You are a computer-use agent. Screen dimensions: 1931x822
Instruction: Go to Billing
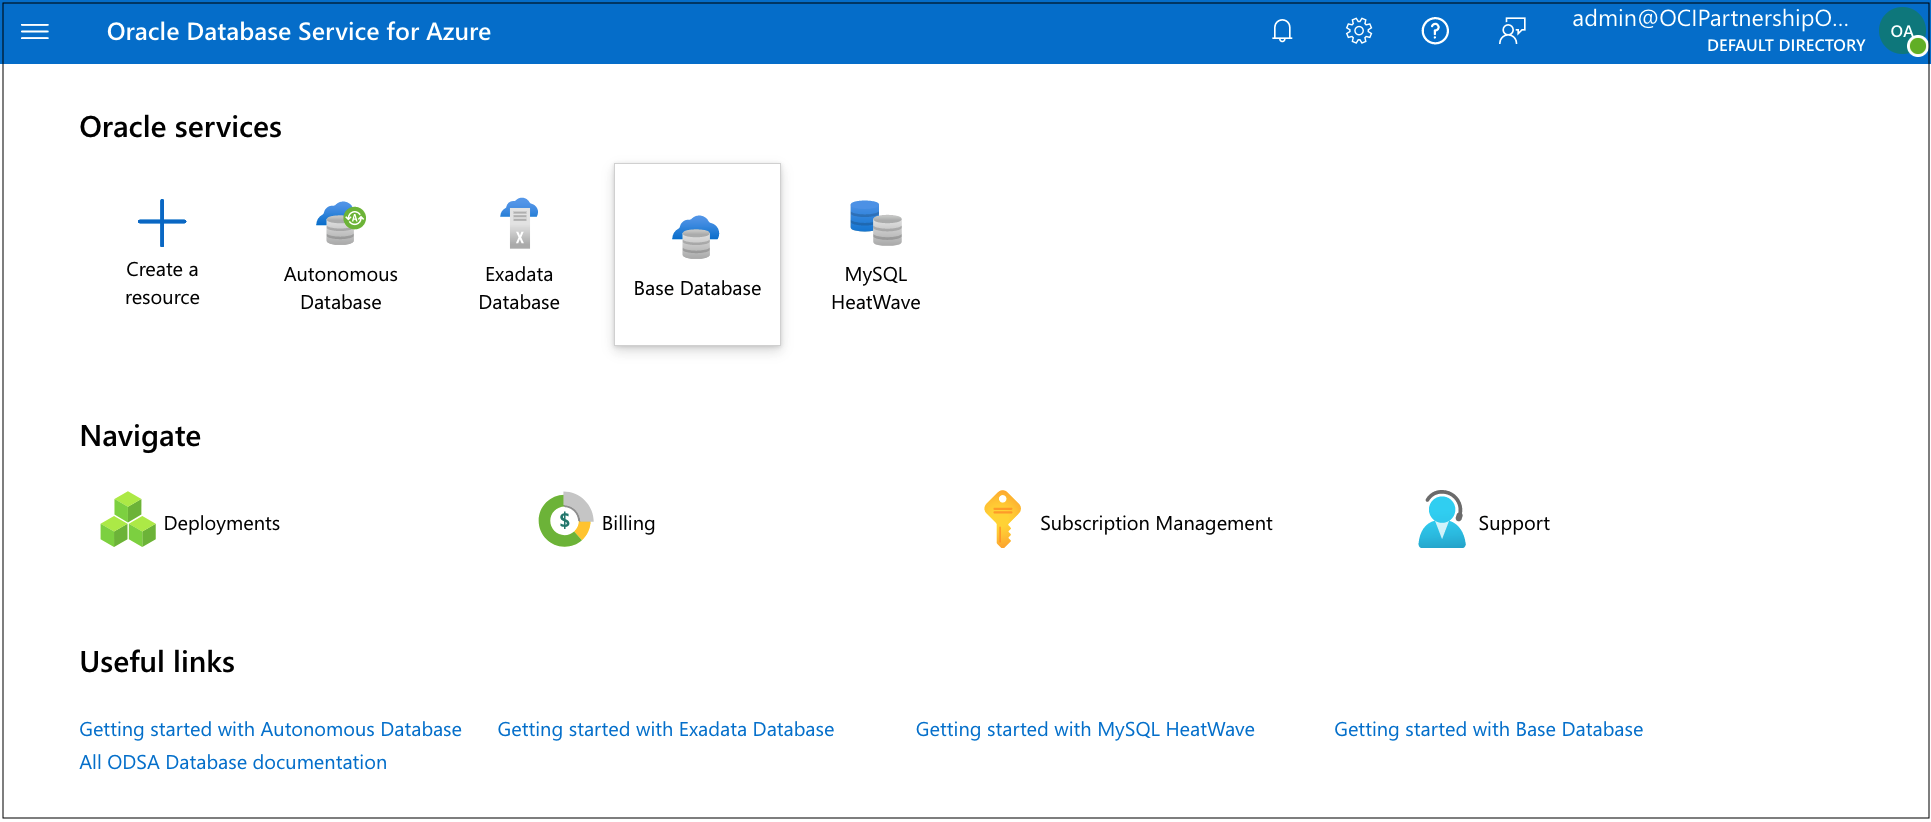(628, 523)
